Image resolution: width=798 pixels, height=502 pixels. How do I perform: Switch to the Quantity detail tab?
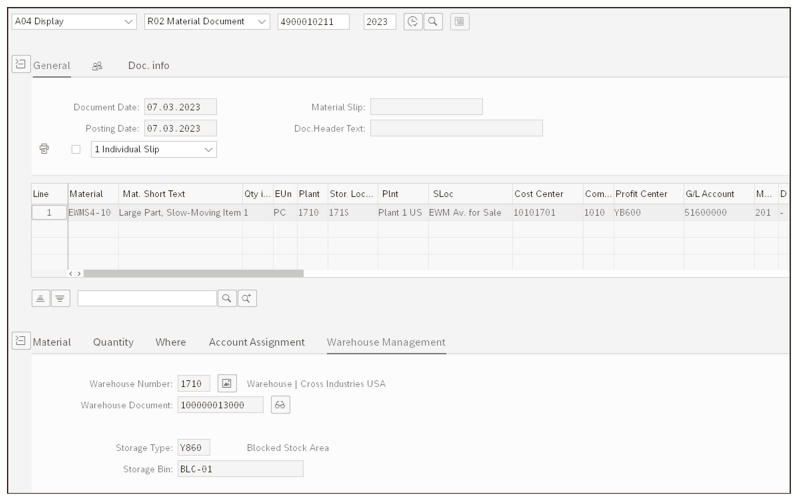pyautogui.click(x=113, y=342)
